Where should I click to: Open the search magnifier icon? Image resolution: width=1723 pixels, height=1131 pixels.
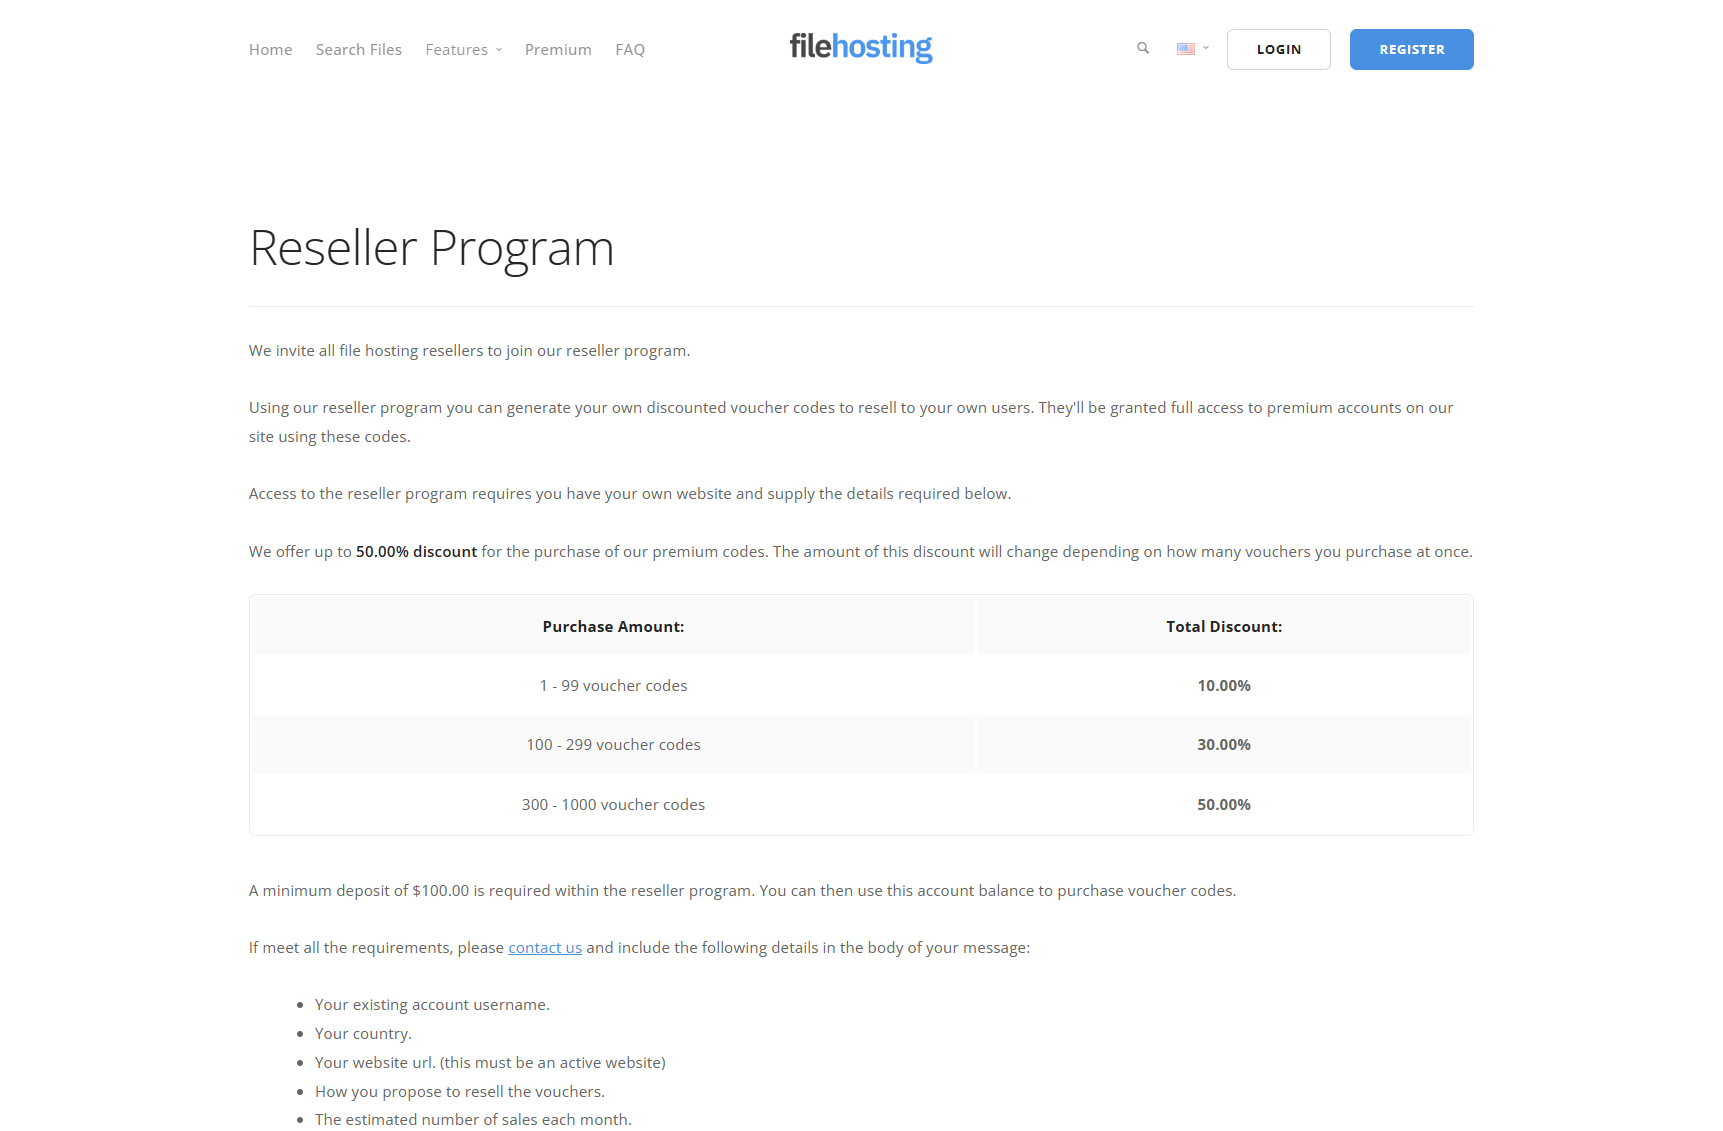pos(1143,48)
